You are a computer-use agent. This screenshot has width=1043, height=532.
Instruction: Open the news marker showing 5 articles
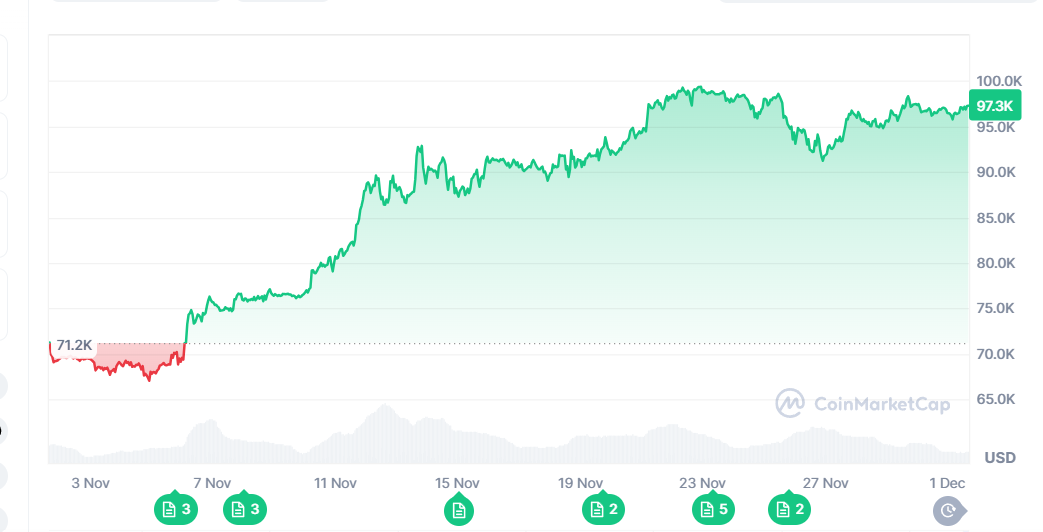713,510
